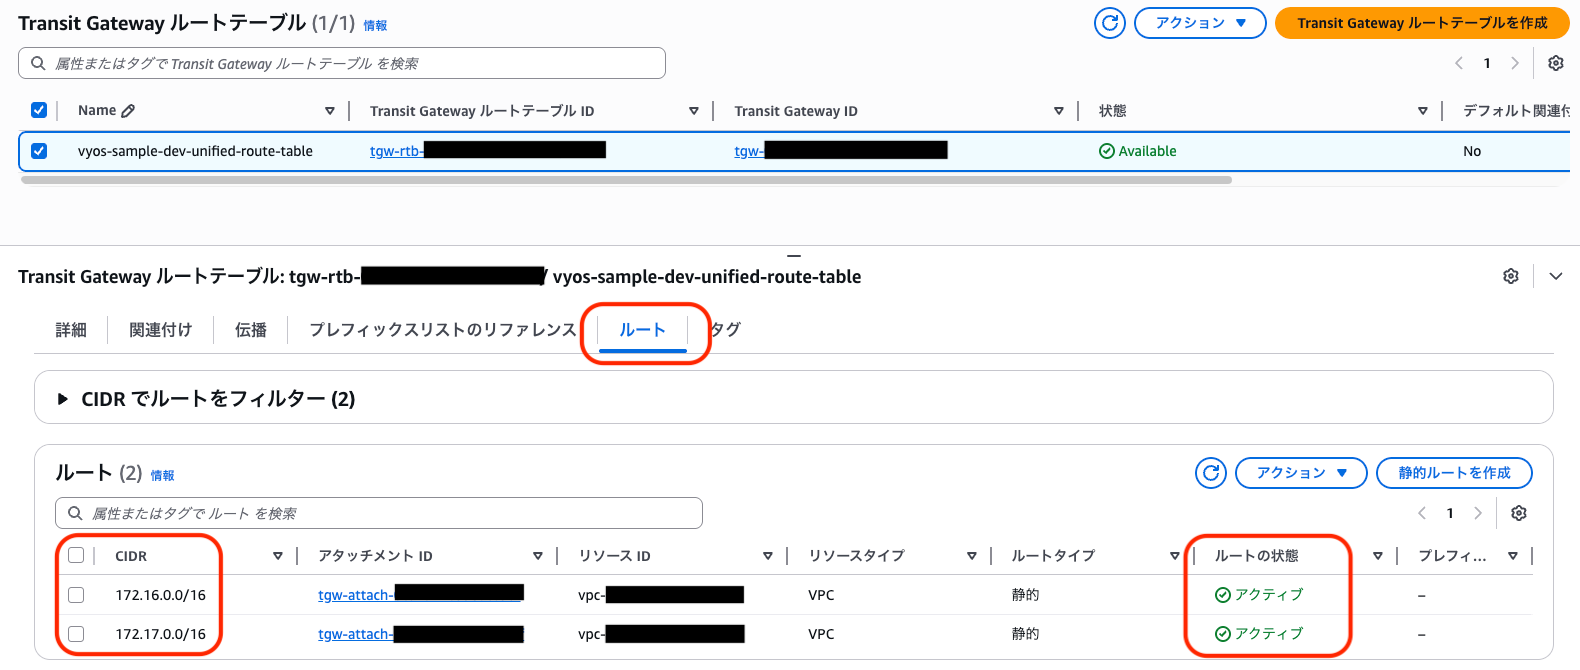Sort by 状態 column arrow
The image size is (1580, 670).
coord(1423,111)
